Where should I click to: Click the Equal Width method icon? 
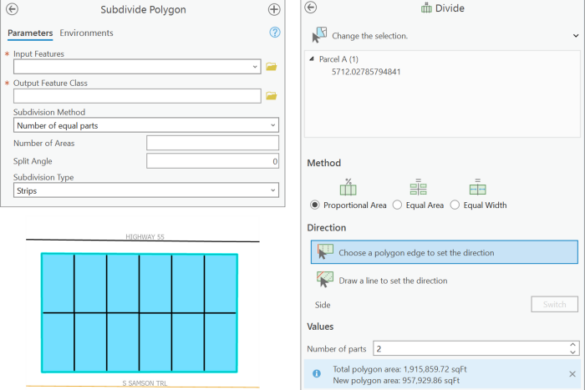point(478,187)
